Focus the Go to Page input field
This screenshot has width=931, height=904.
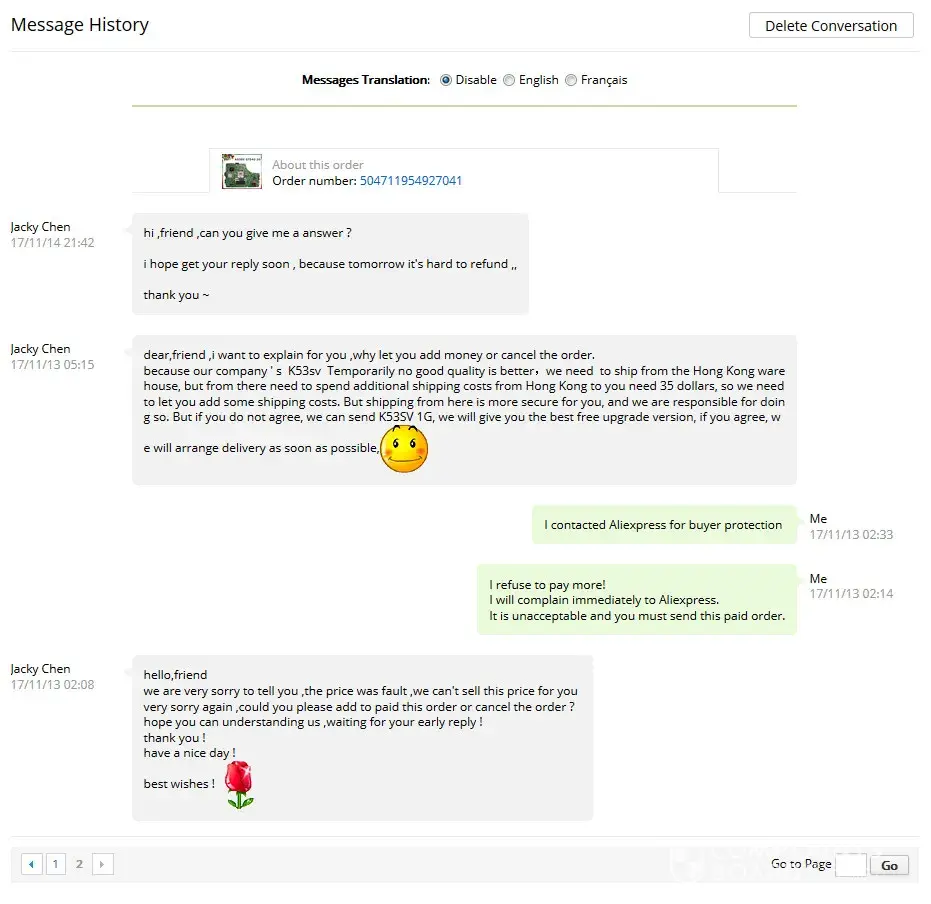pyautogui.click(x=851, y=865)
